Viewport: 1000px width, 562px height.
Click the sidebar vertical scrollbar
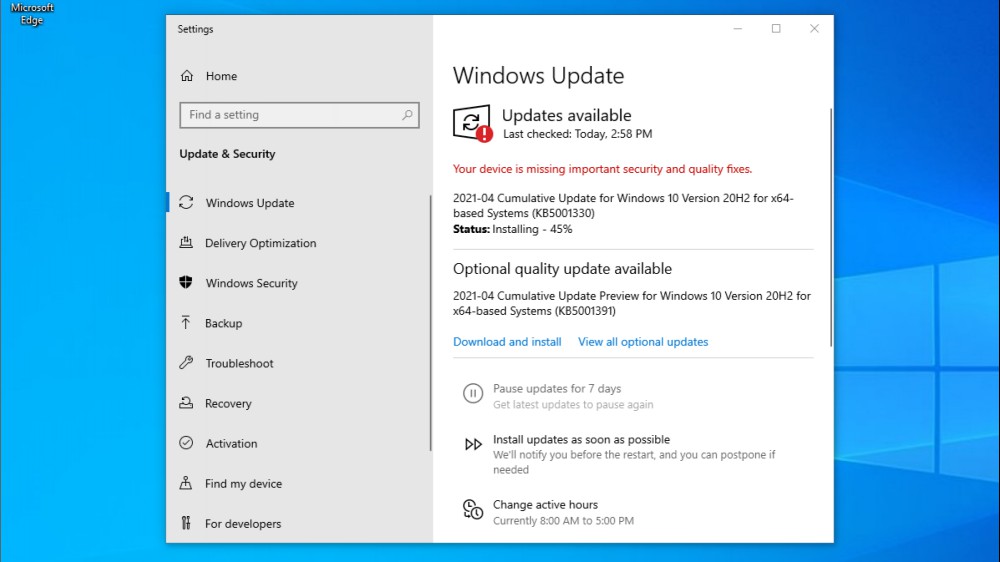click(x=430, y=323)
